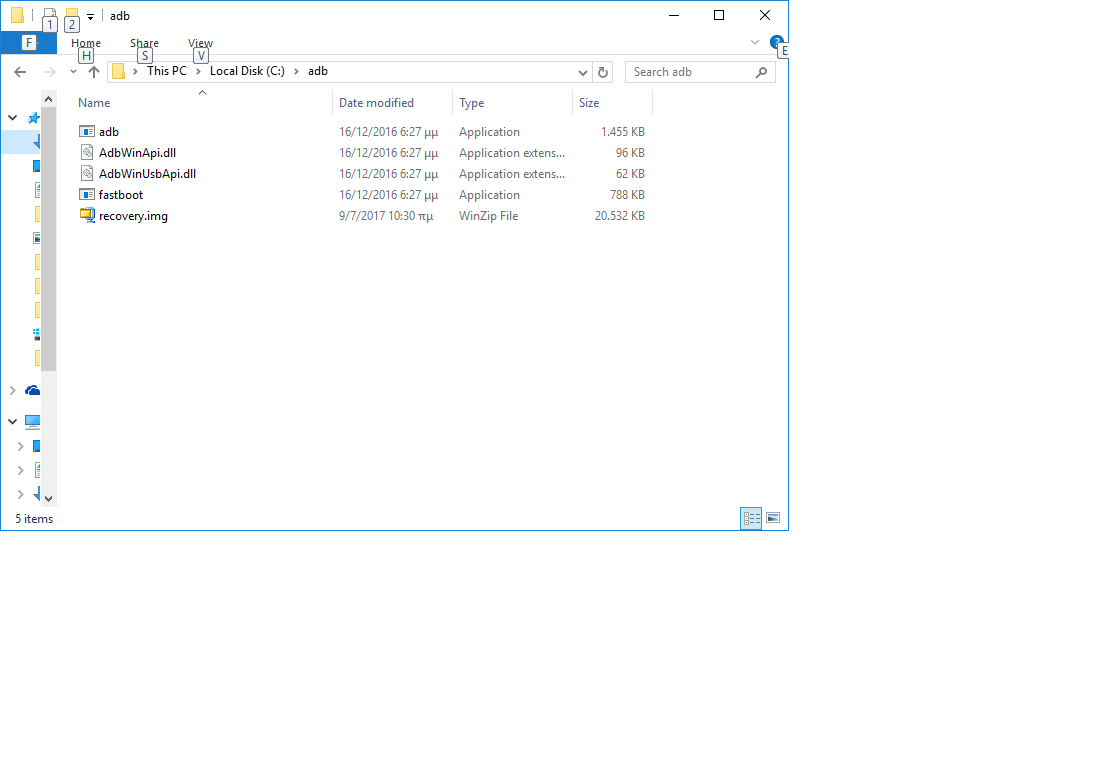This screenshot has width=1108, height=772.
Task: Click the Up one level arrow
Action: pyautogui.click(x=94, y=72)
